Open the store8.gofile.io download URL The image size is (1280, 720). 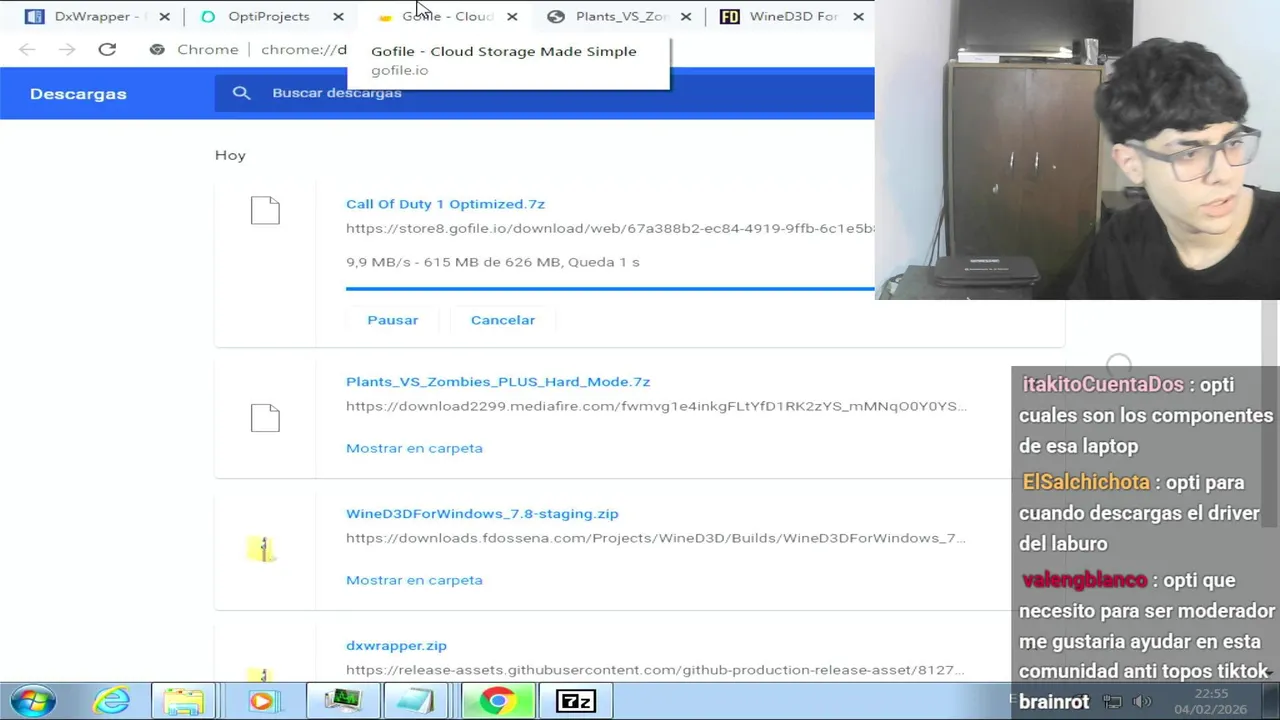(610, 228)
